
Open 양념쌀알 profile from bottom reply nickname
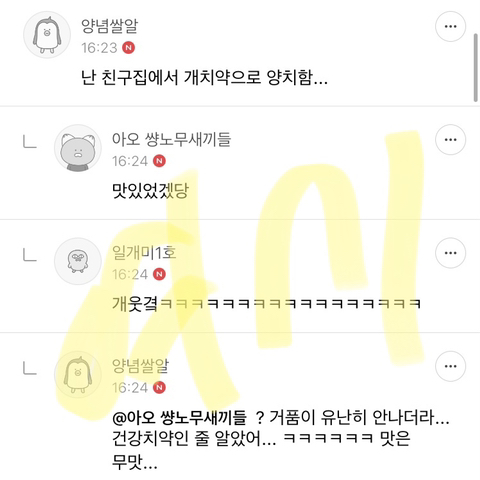[140, 366]
